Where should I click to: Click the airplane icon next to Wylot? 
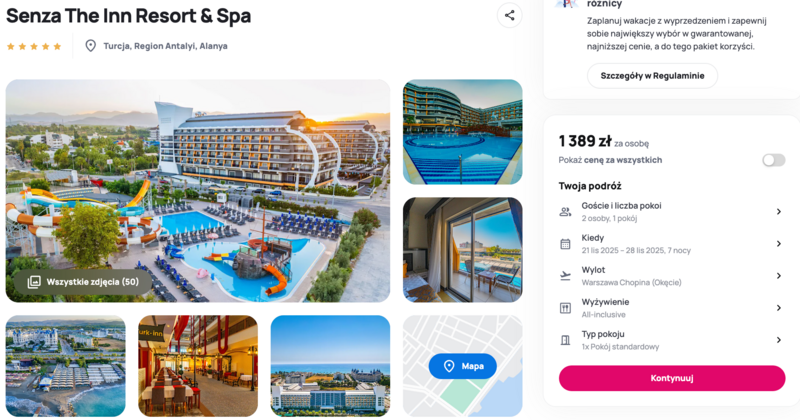(565, 276)
